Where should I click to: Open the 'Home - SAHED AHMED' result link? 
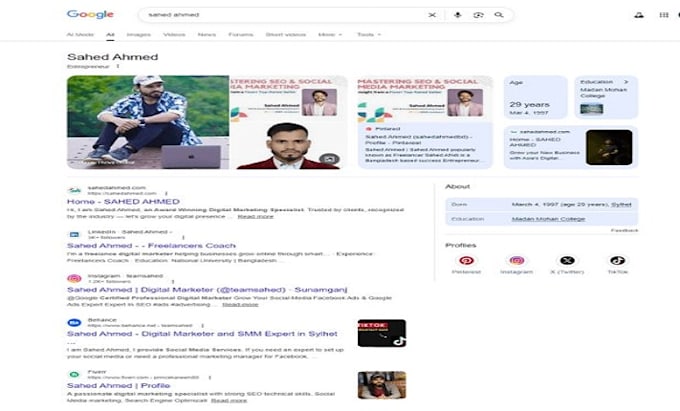point(123,202)
